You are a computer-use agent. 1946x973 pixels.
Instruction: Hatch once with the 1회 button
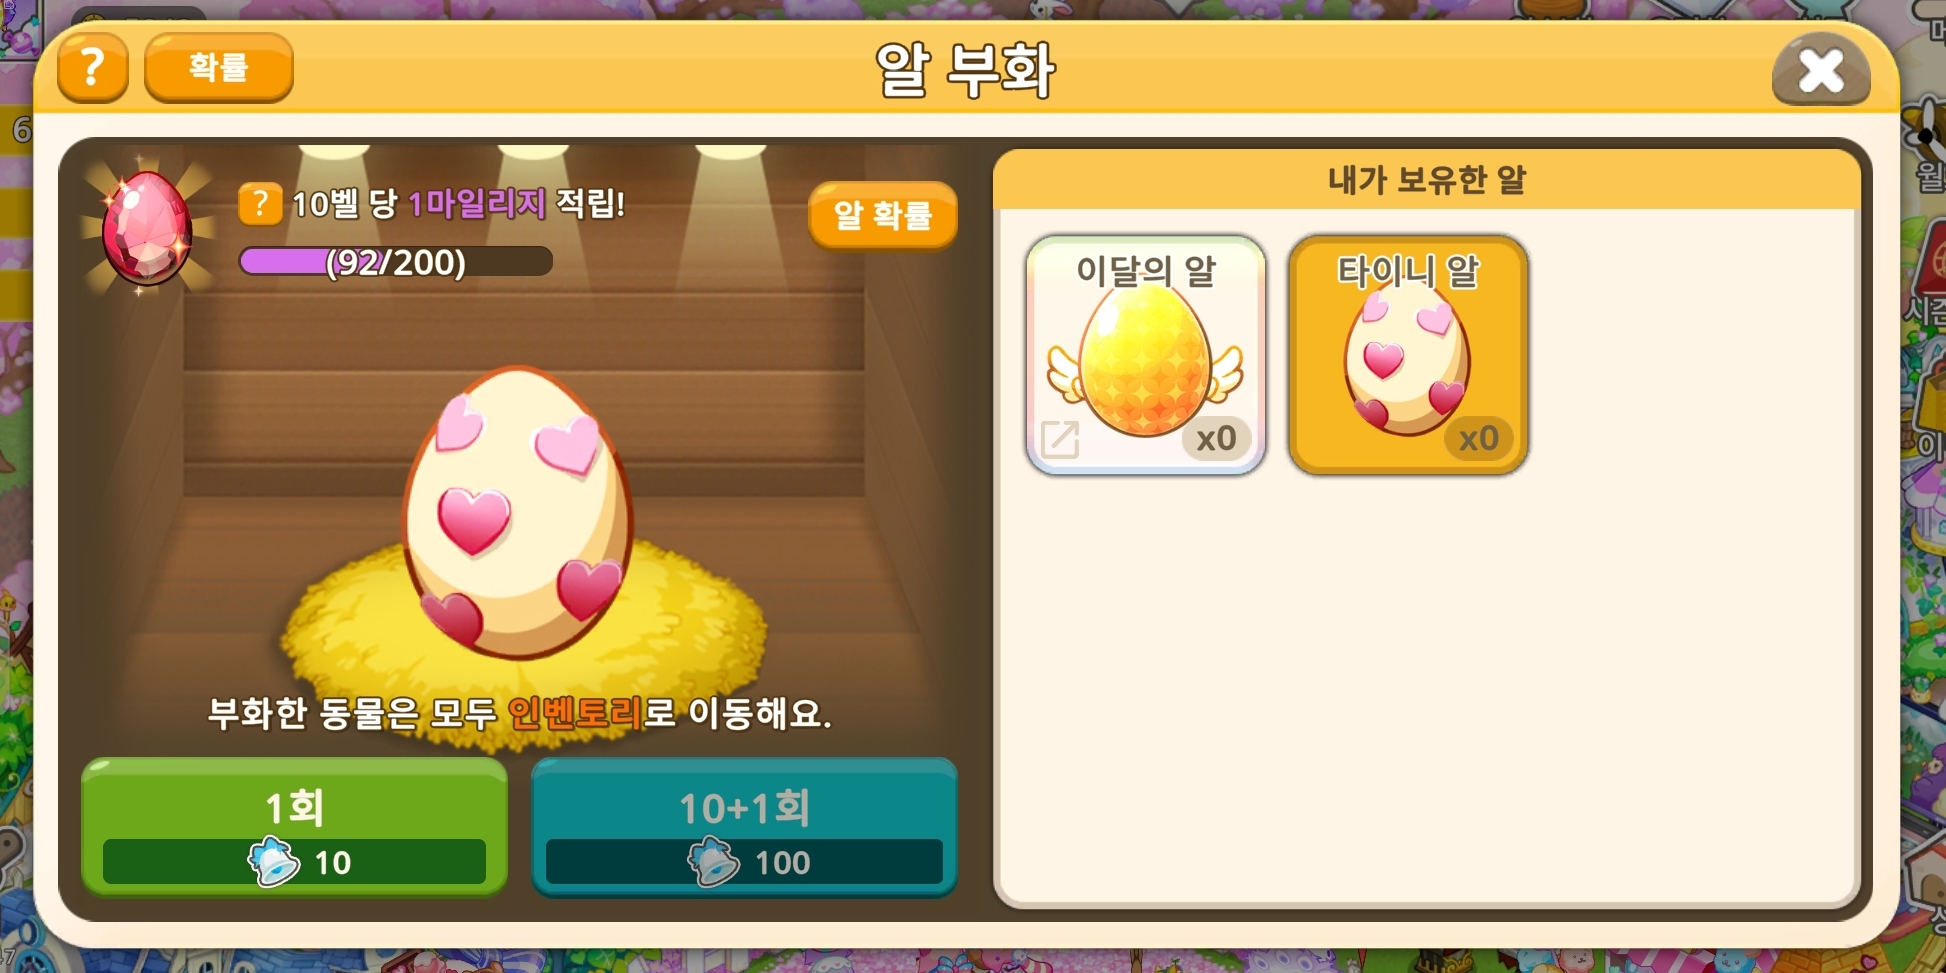pos(294,827)
